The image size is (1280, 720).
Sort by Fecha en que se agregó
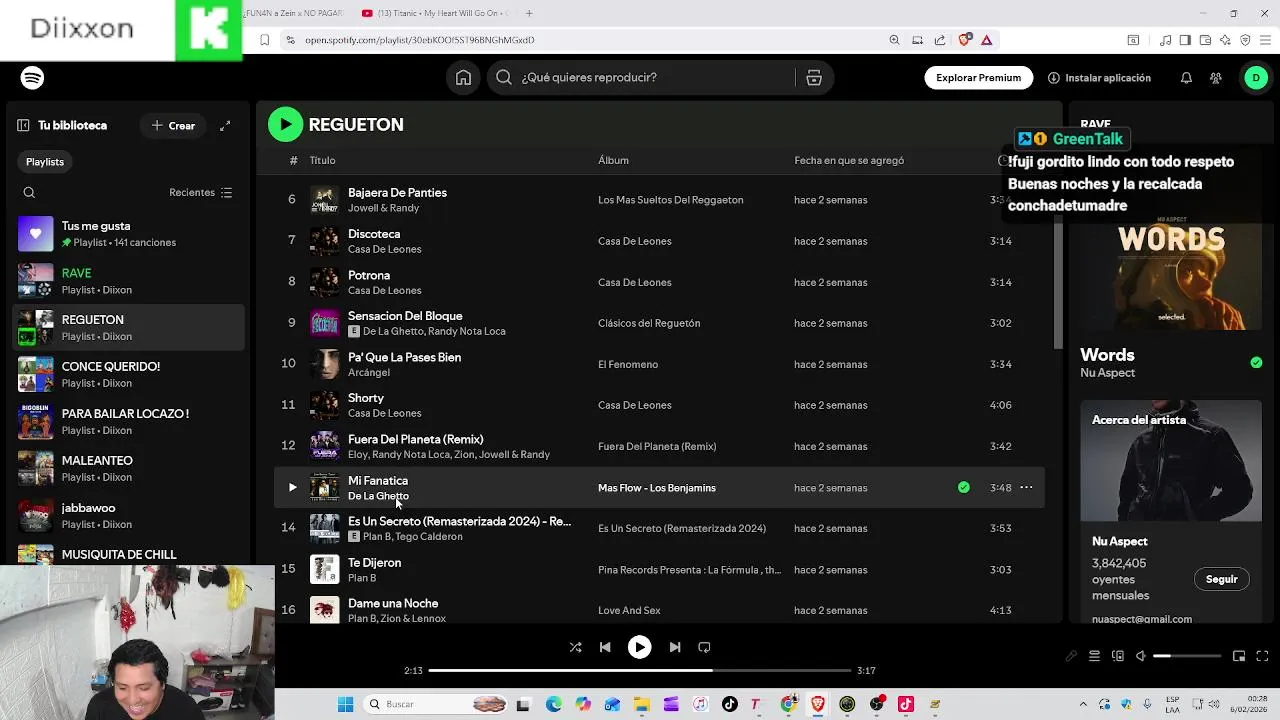pos(849,161)
